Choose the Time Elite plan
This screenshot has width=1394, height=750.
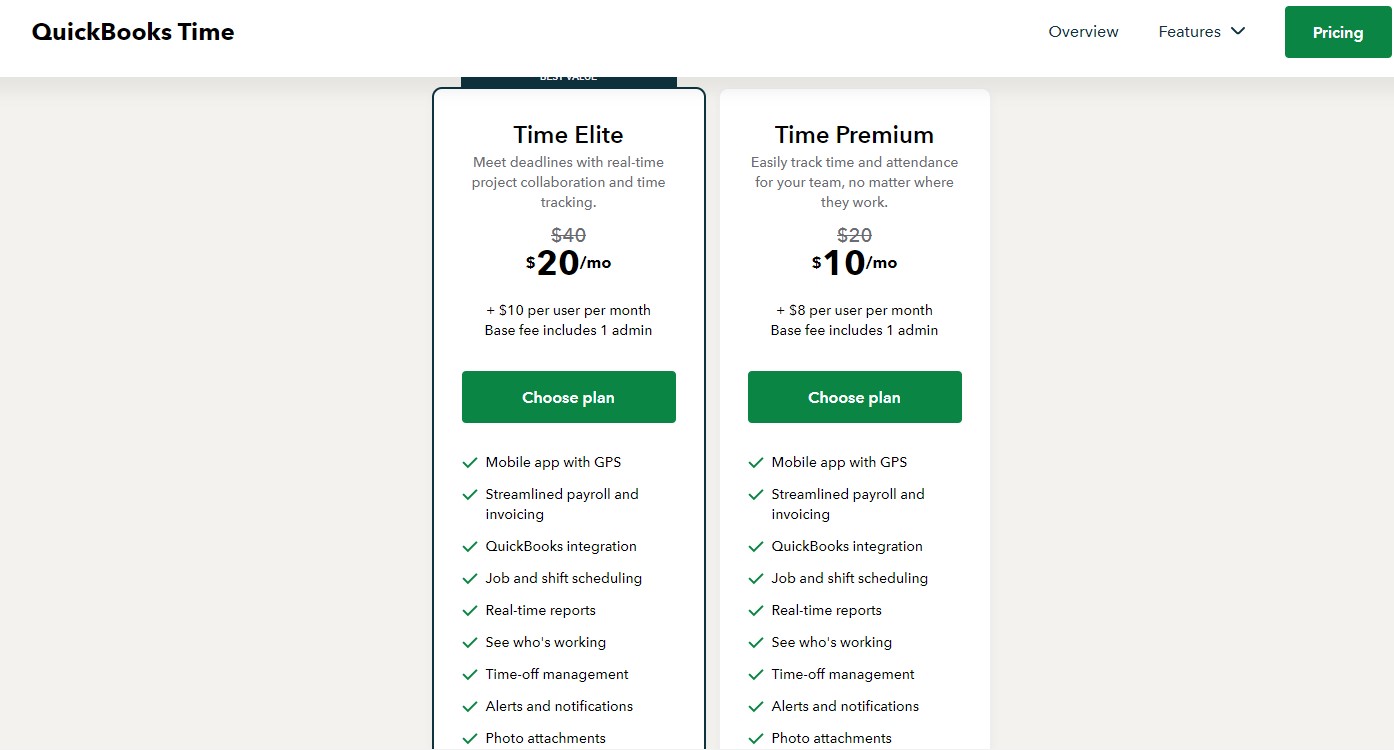[x=568, y=397]
